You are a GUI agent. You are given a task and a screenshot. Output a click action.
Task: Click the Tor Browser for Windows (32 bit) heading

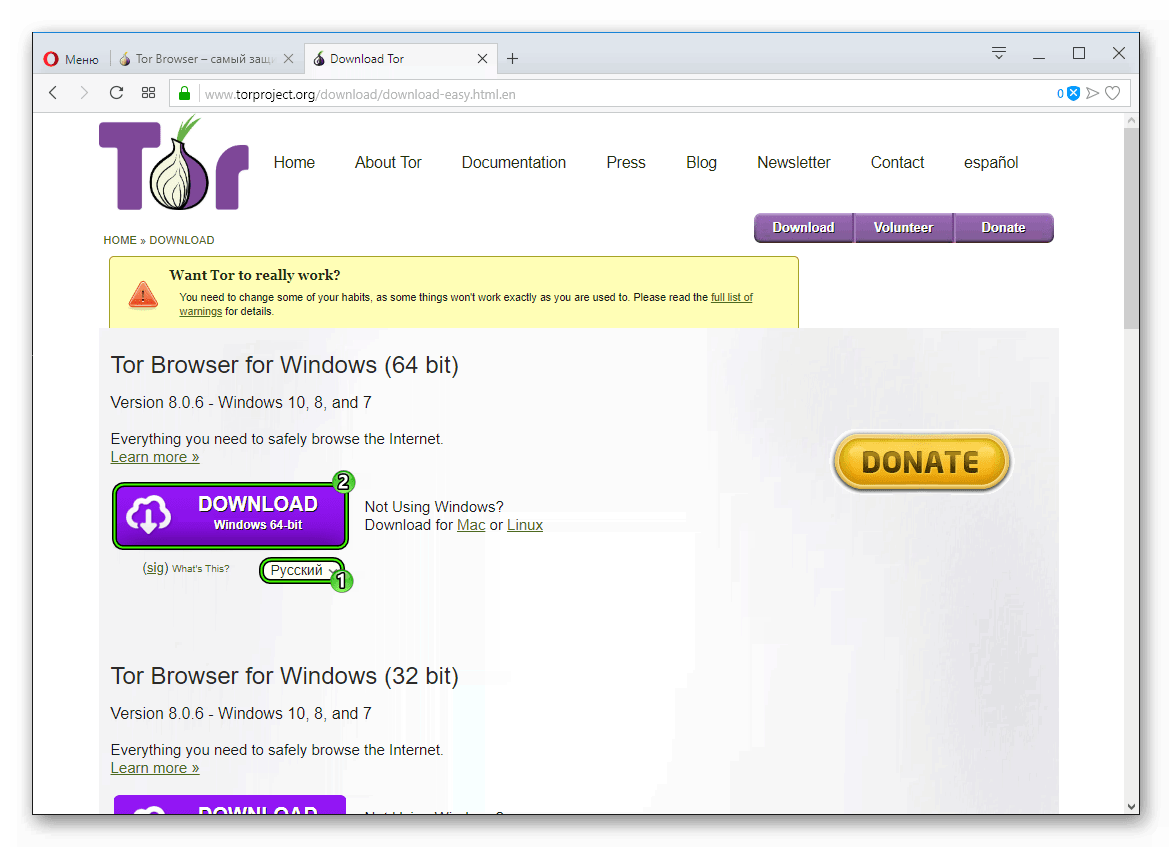pyautogui.click(x=285, y=676)
